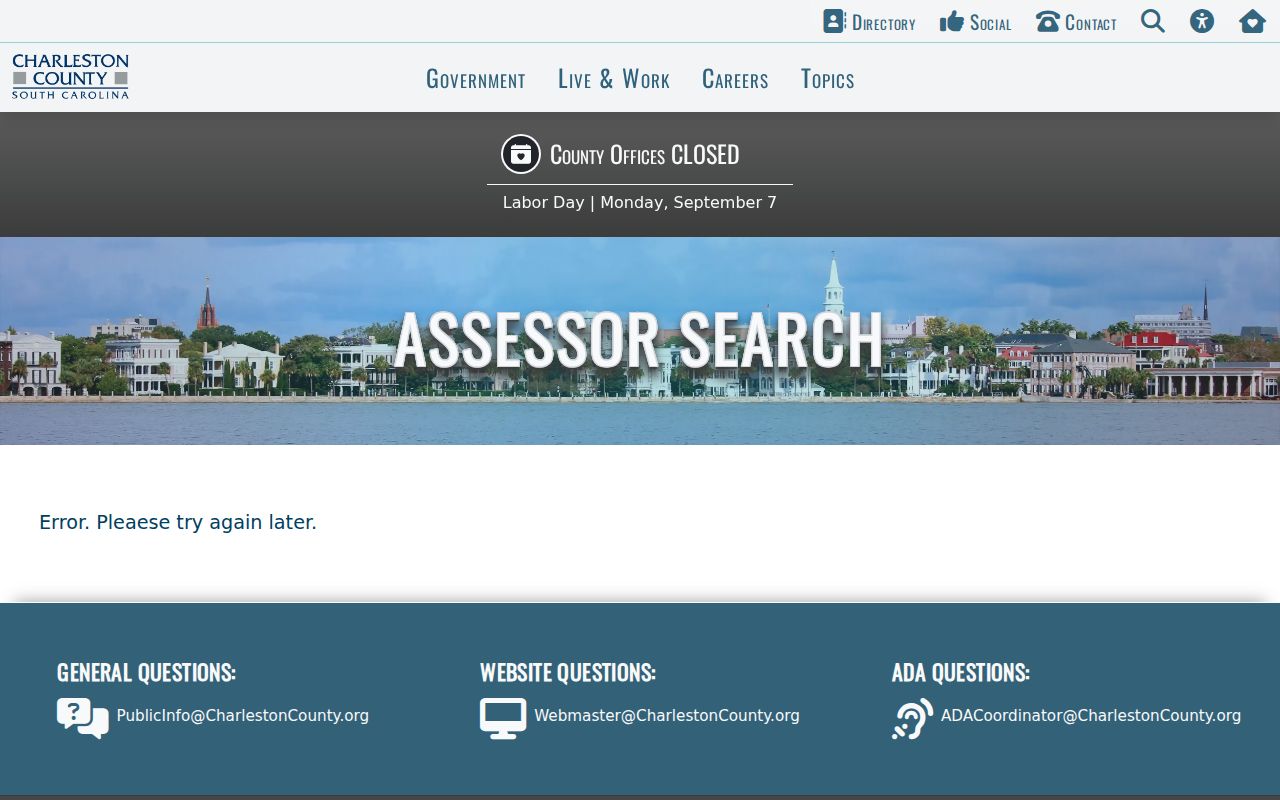This screenshot has height=800, width=1280.
Task: Click the ADA Questions heading
Action: click(x=961, y=672)
